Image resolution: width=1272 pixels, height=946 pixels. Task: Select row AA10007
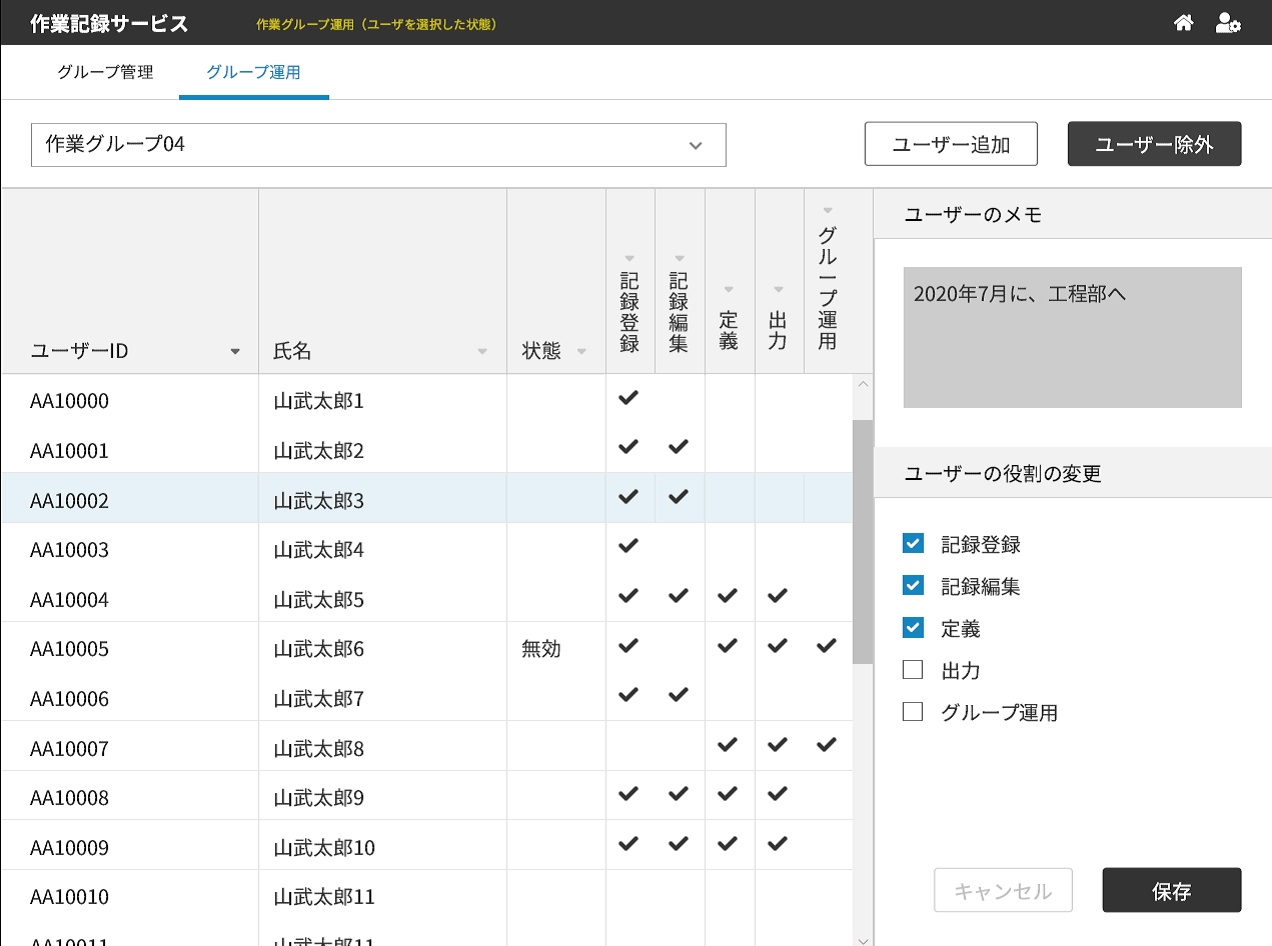(x=427, y=746)
